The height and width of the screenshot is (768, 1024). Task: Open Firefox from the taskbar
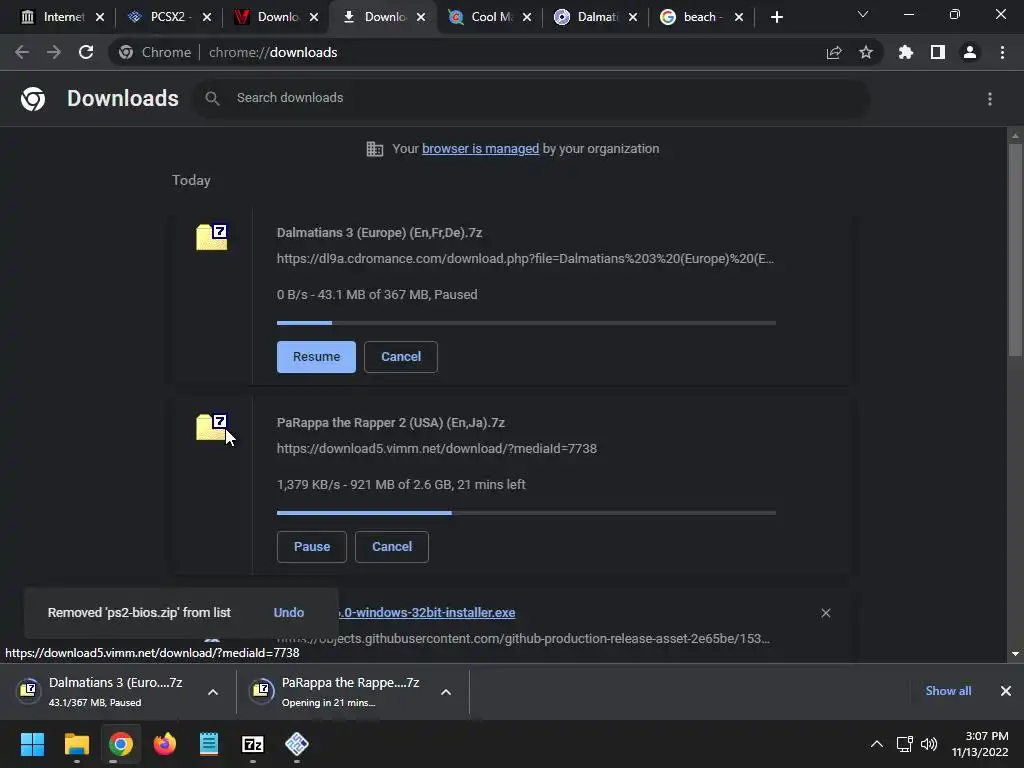(165, 744)
